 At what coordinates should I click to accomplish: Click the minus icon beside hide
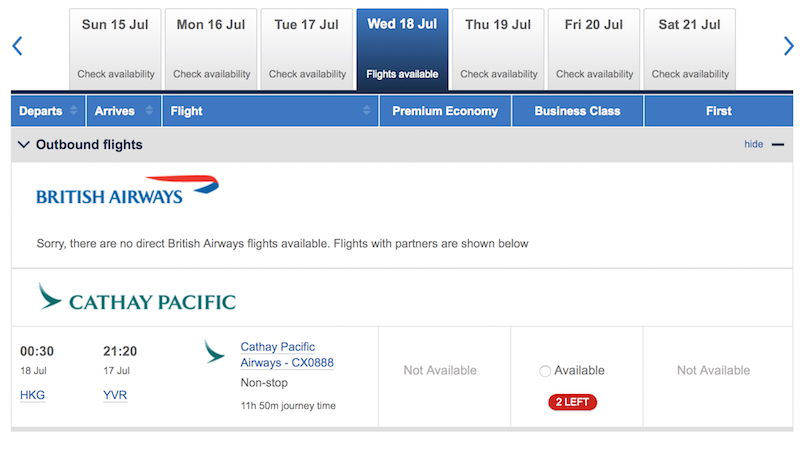click(778, 145)
